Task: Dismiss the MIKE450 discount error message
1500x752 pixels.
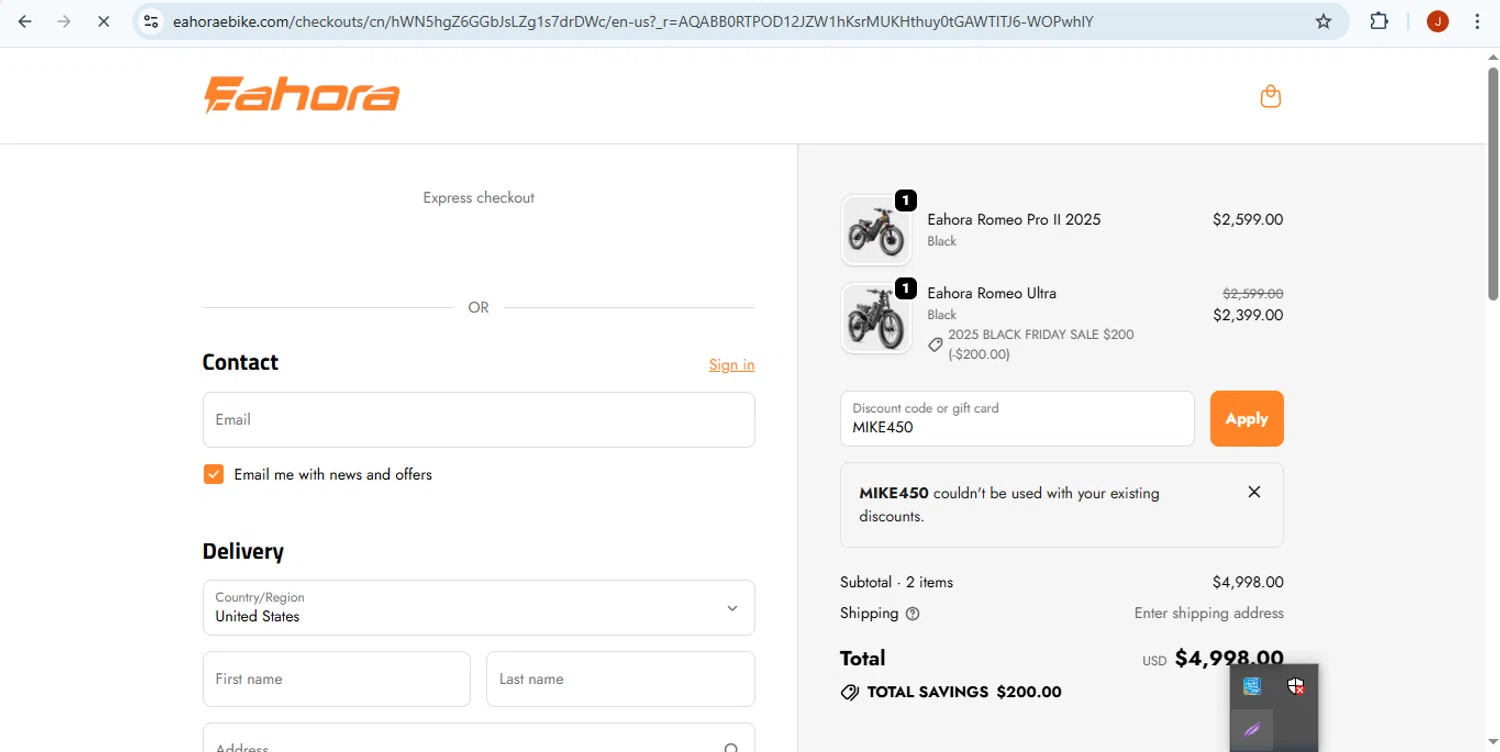Action: tap(1254, 492)
